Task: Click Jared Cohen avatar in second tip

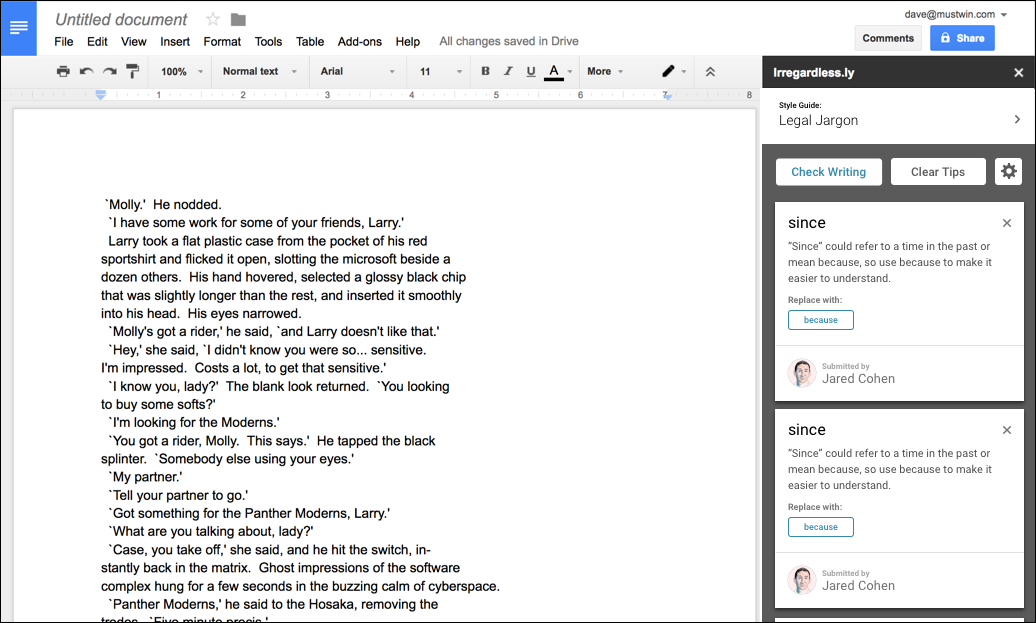Action: [x=802, y=580]
